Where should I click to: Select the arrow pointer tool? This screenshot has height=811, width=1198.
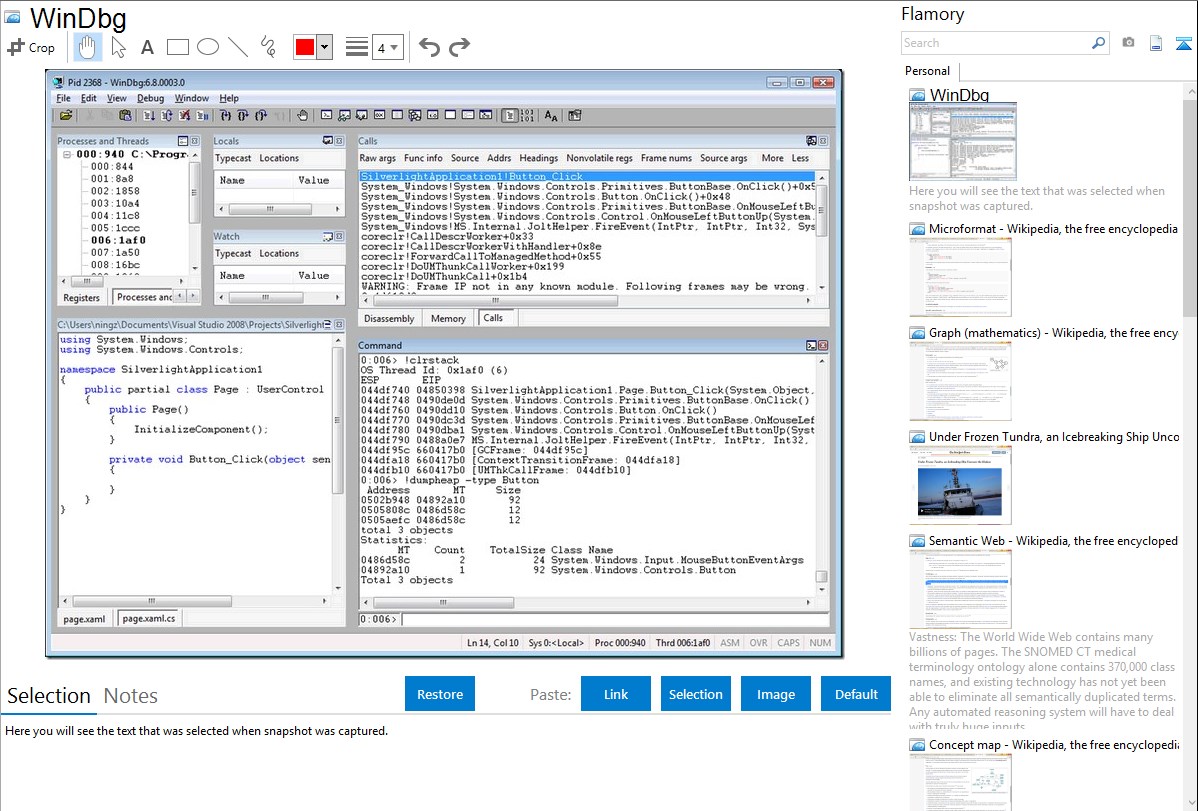pyautogui.click(x=118, y=47)
